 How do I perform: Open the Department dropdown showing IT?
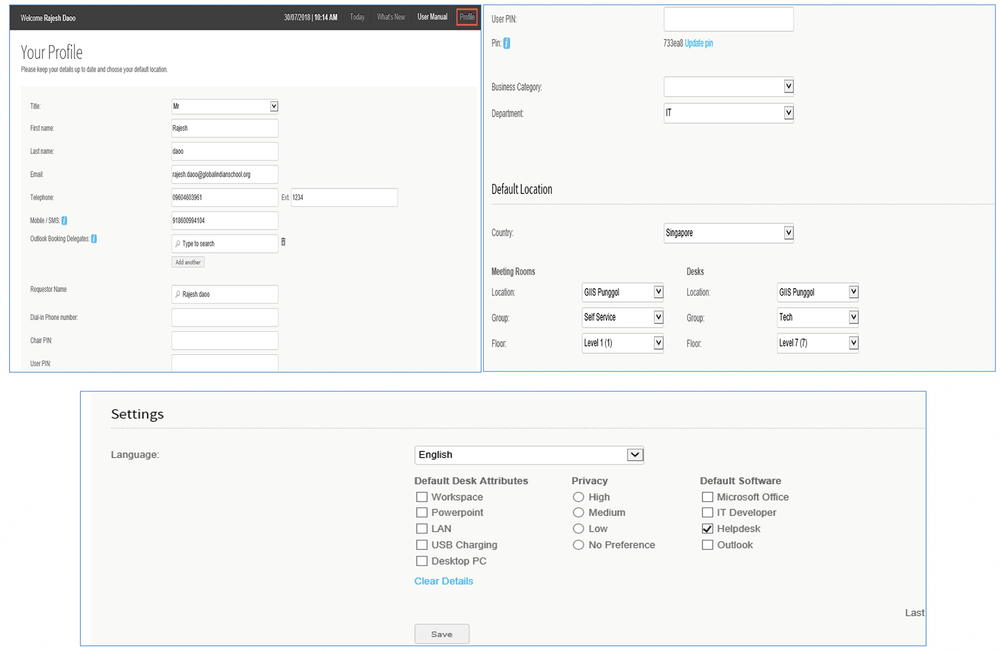pos(729,113)
